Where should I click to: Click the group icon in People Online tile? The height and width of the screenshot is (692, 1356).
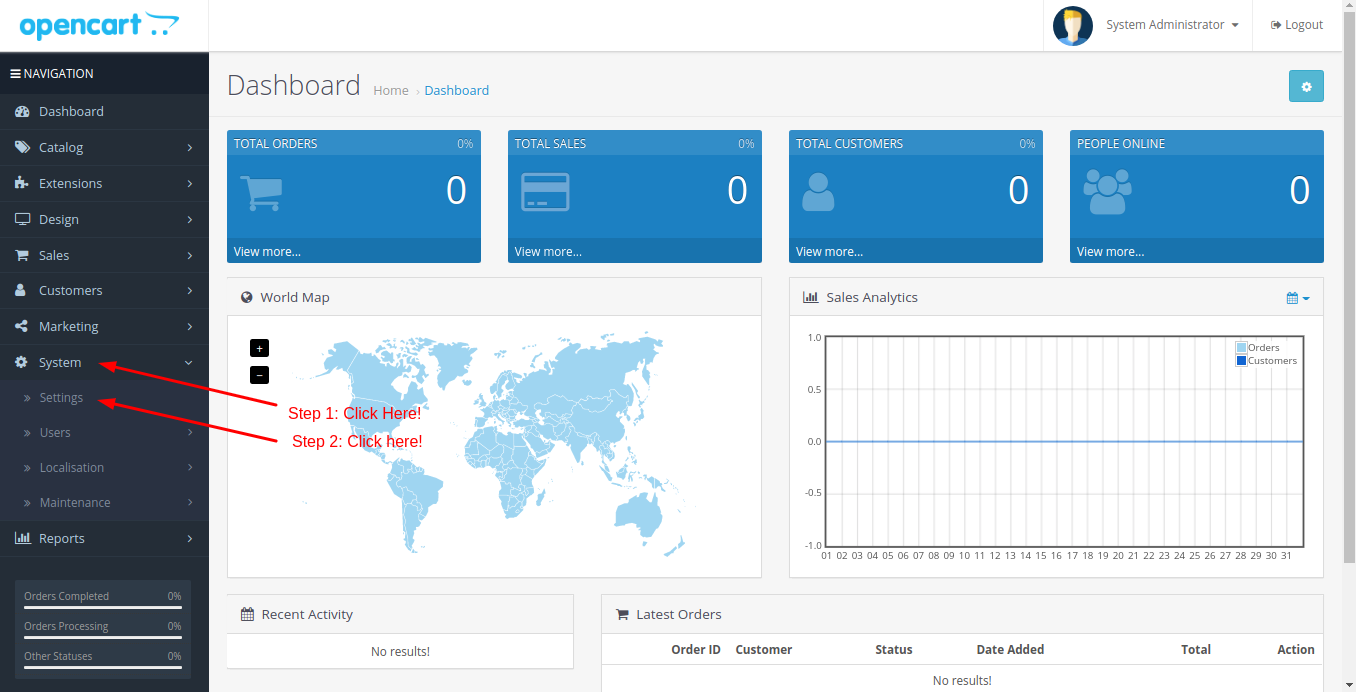pos(1108,192)
